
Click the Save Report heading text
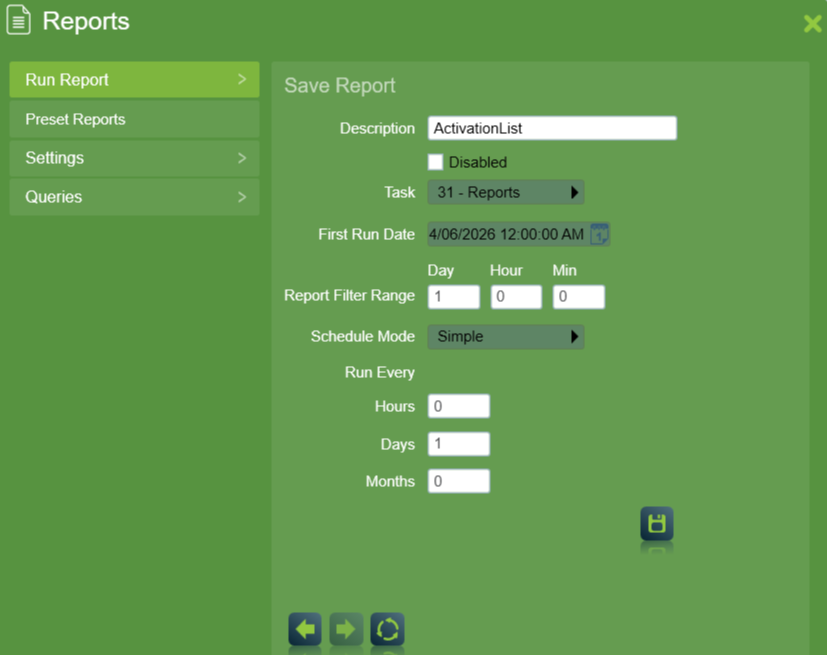point(340,85)
